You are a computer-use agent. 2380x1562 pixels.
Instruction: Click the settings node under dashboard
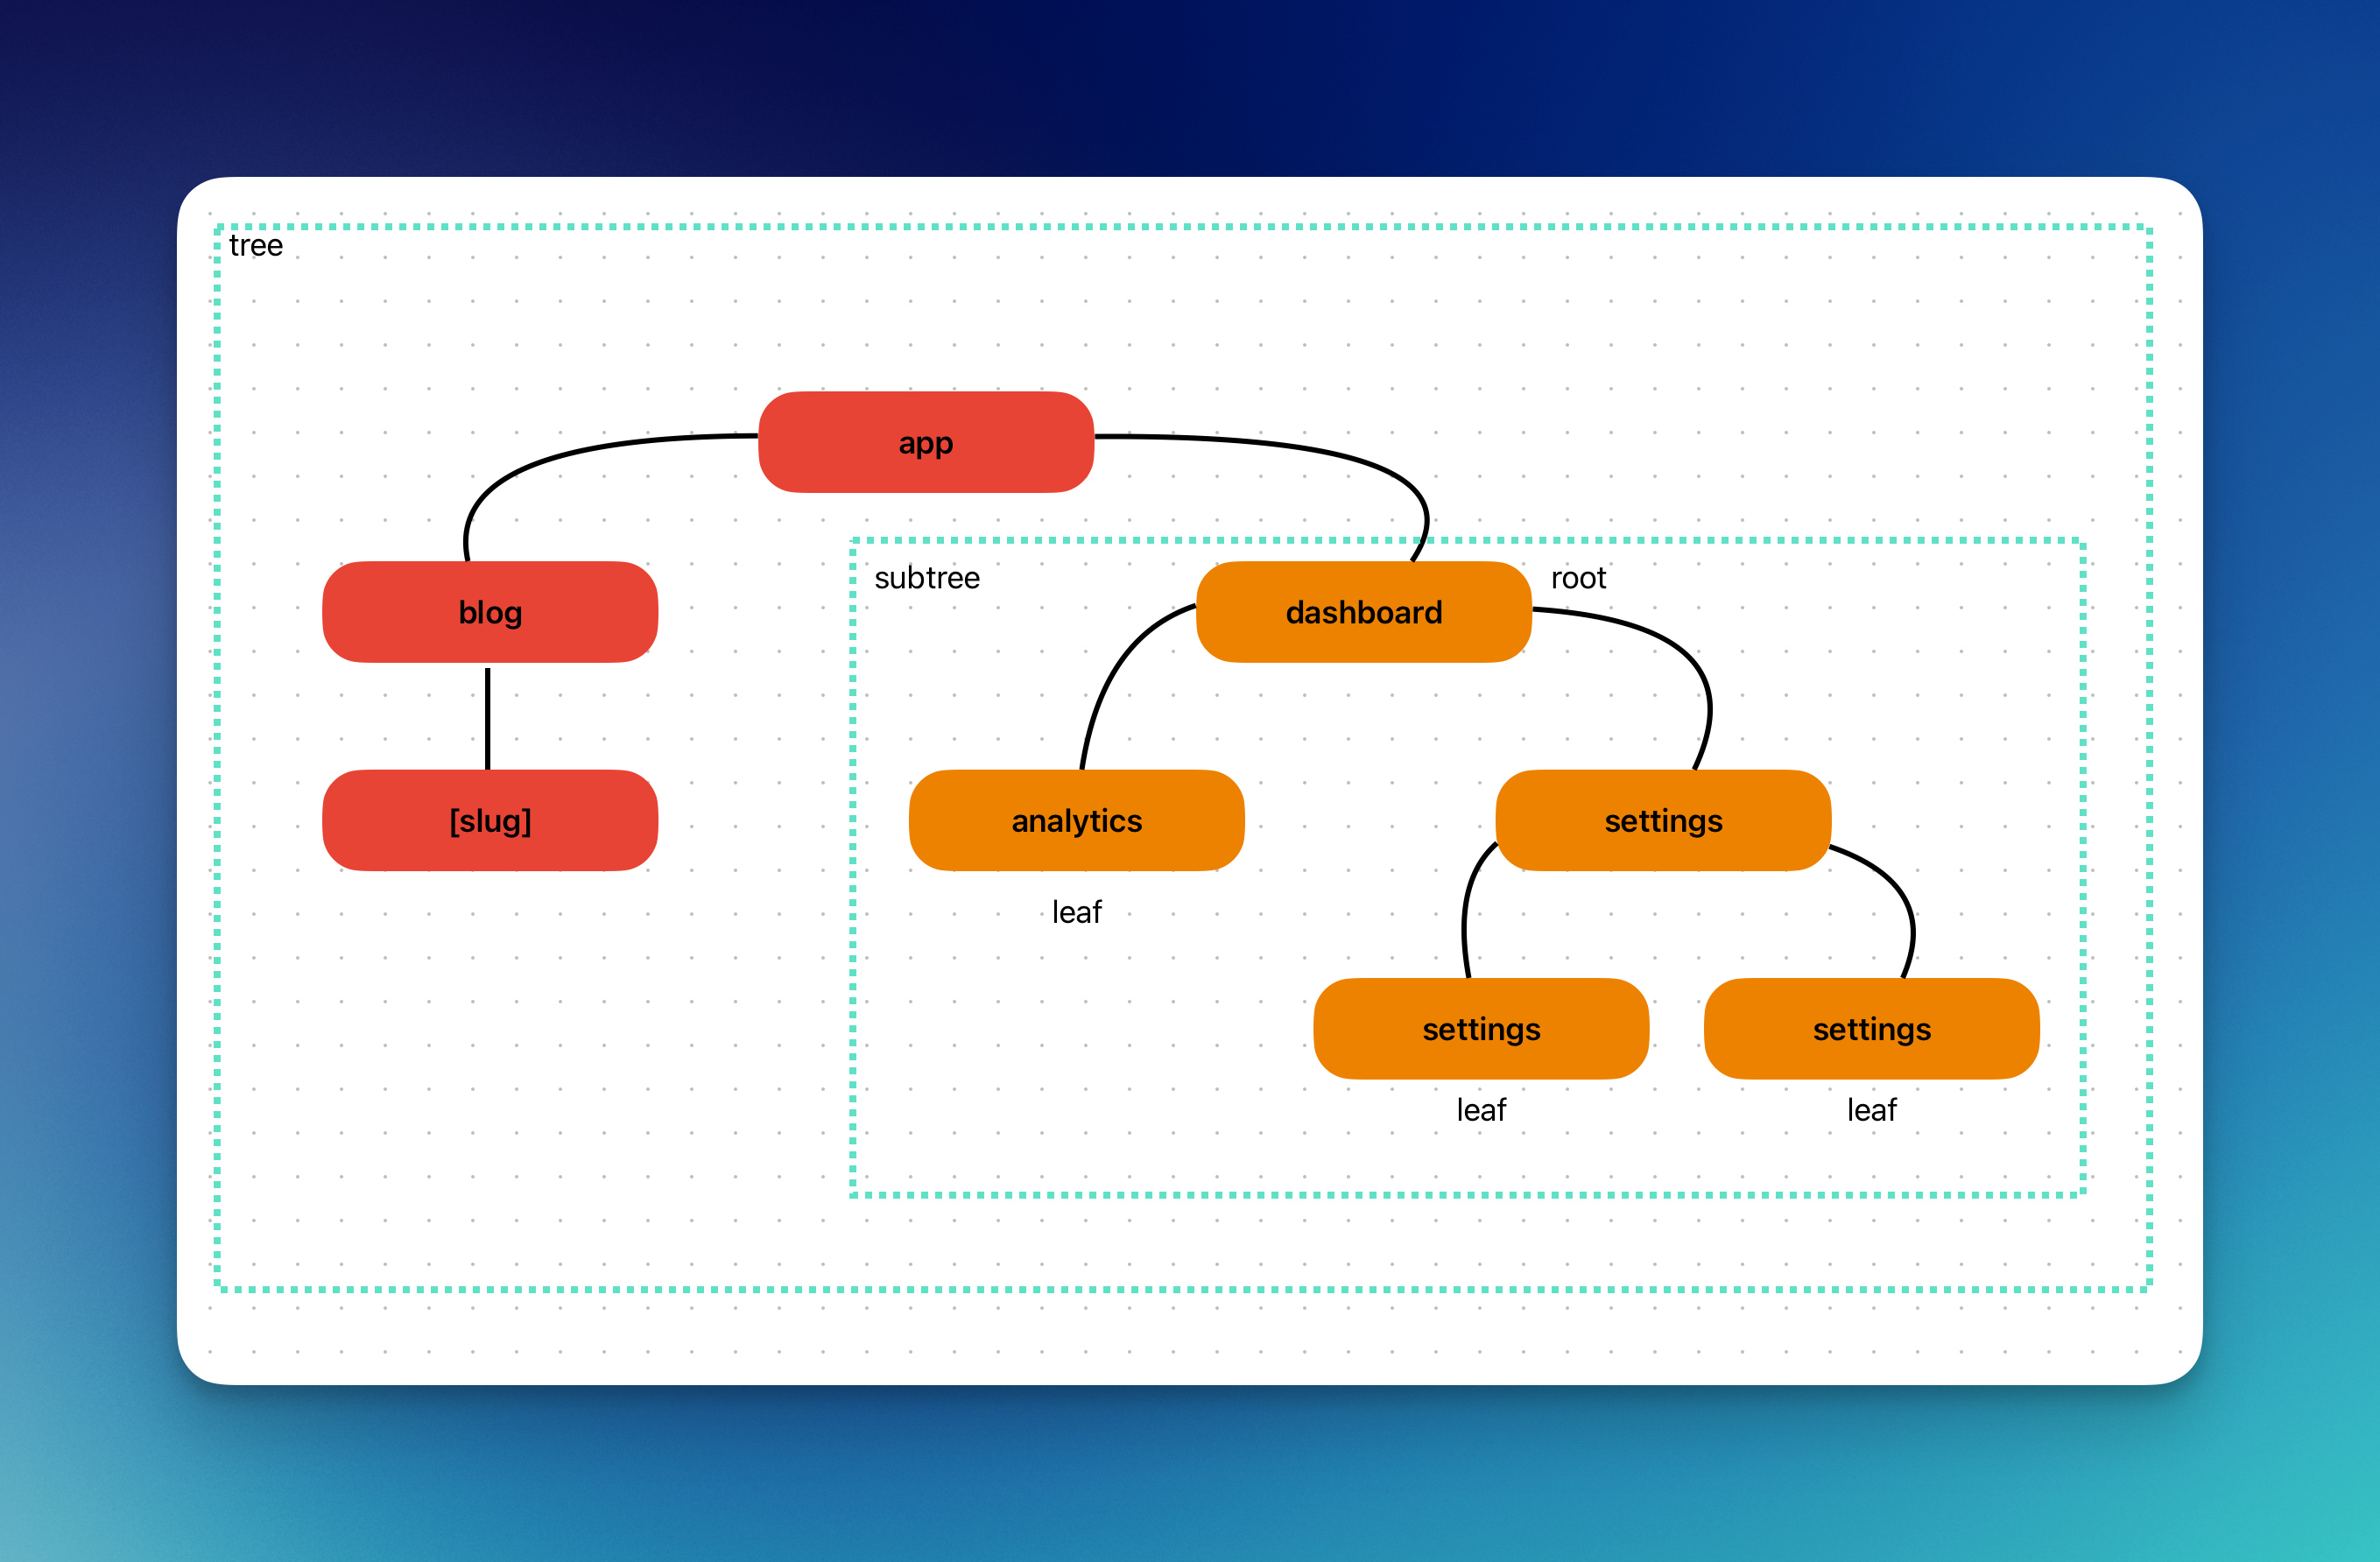1662,820
